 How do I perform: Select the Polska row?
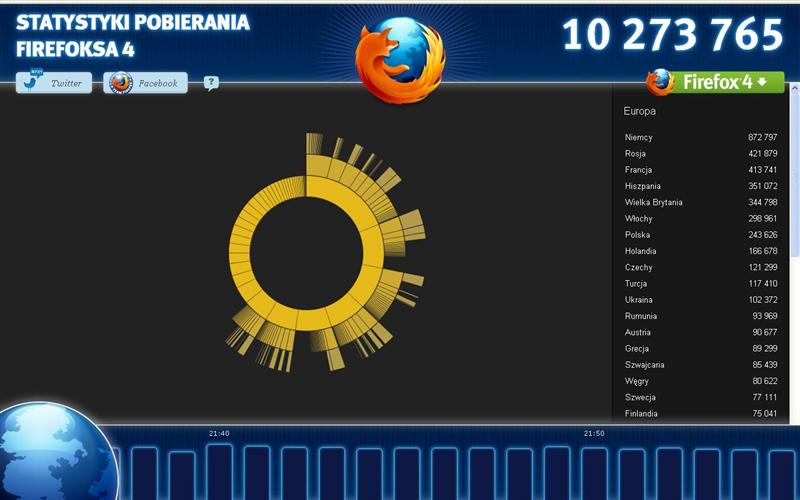701,235
